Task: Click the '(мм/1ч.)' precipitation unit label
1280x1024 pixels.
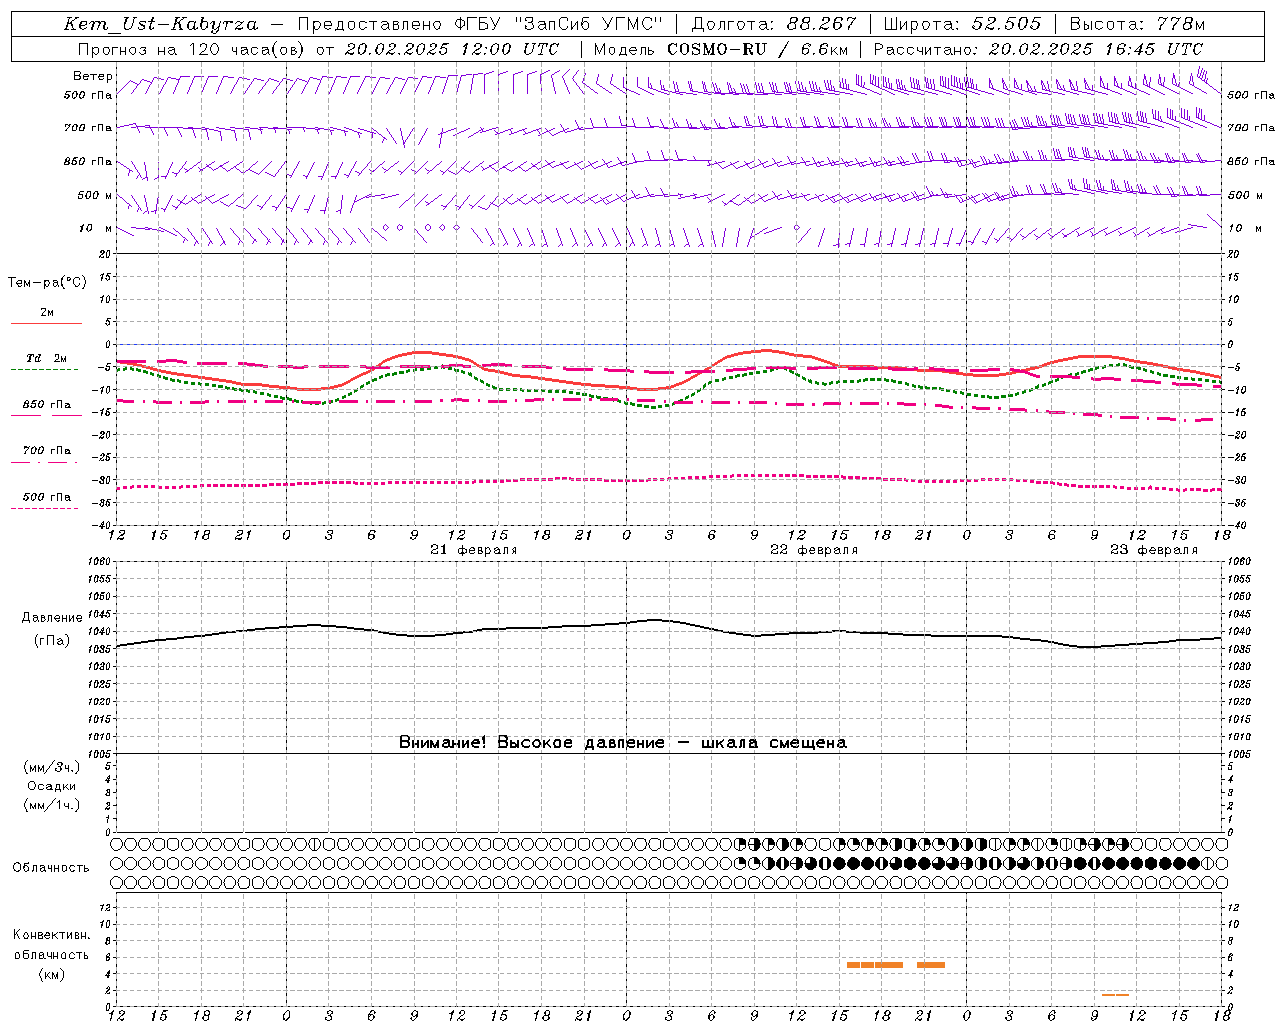Action: click(52, 805)
